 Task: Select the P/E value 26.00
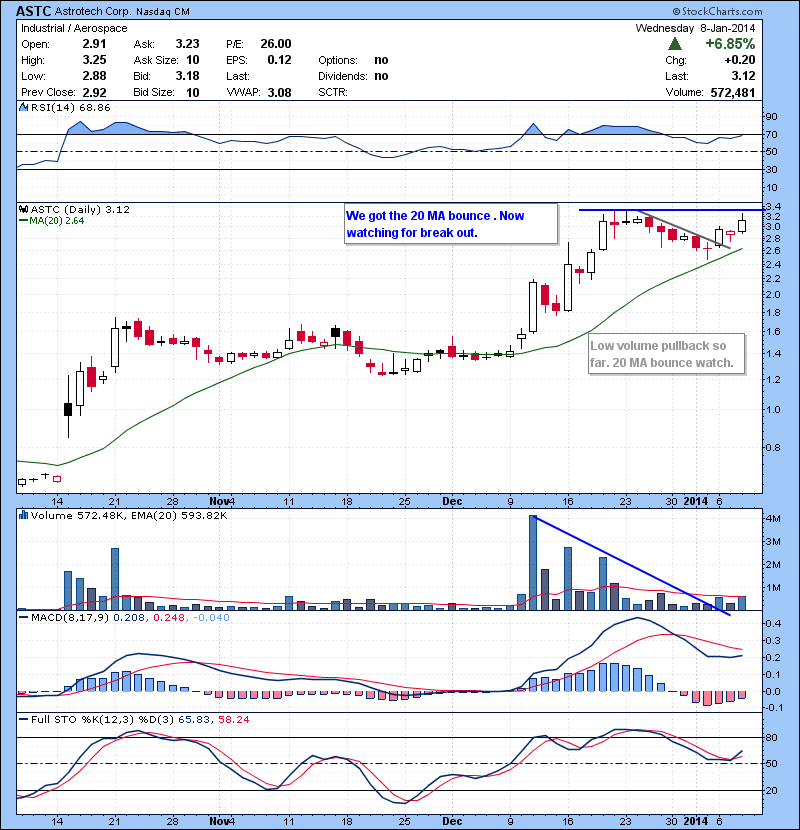point(276,44)
